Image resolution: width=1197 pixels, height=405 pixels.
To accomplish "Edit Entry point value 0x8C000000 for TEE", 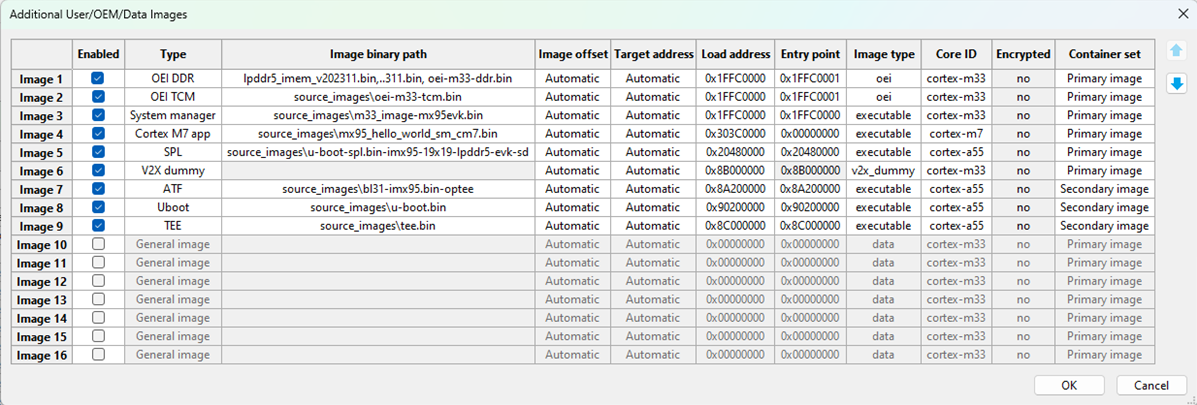I will tap(809, 226).
